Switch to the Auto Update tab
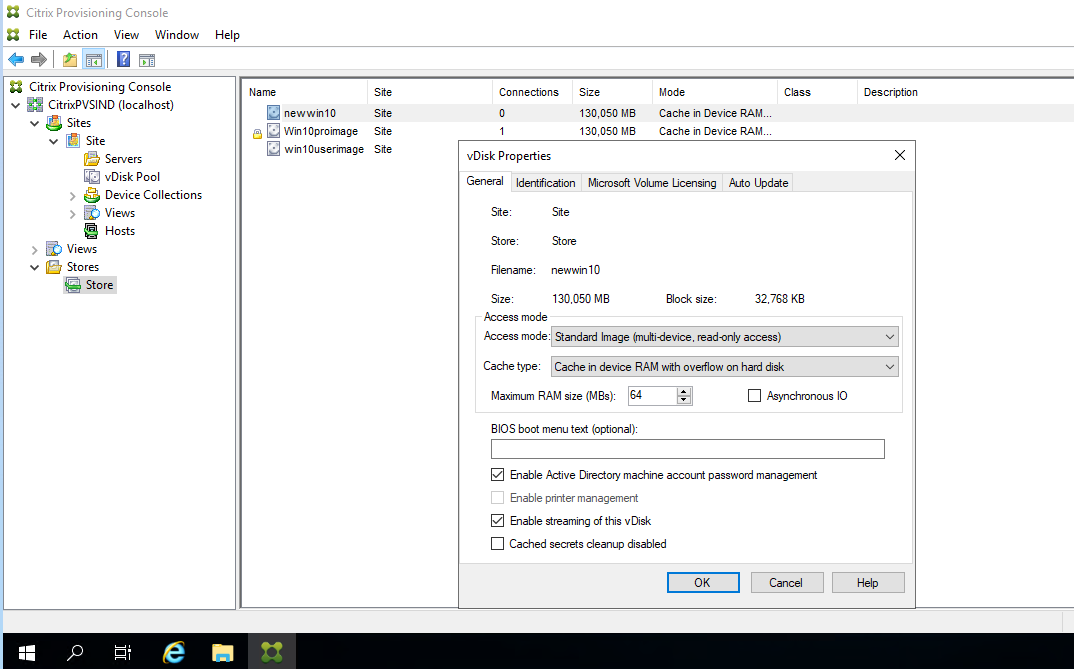The image size is (1074, 669). [x=758, y=183]
